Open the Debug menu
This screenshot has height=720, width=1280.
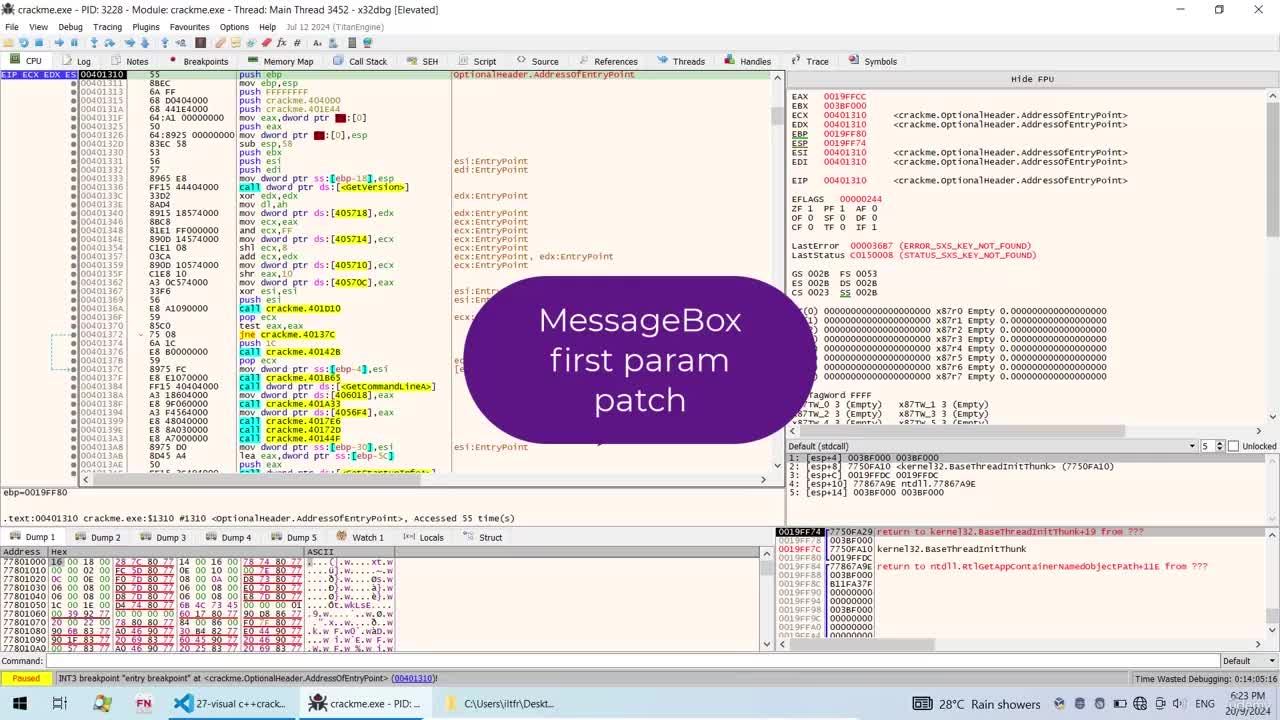[x=70, y=27]
